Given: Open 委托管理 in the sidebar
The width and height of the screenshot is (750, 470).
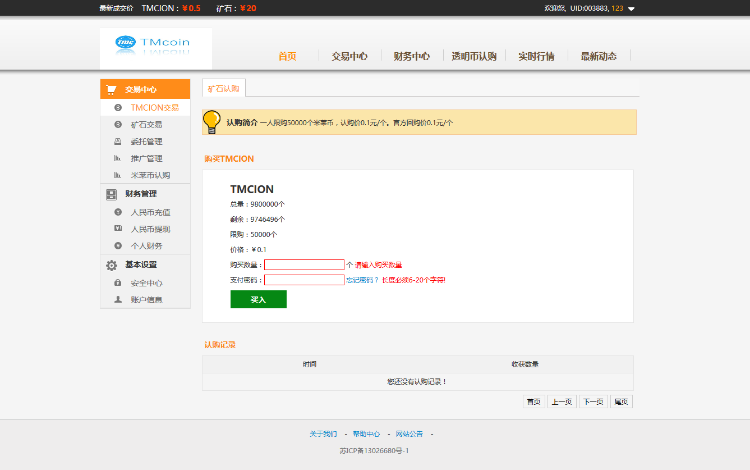Looking at the screenshot, I should point(146,142).
